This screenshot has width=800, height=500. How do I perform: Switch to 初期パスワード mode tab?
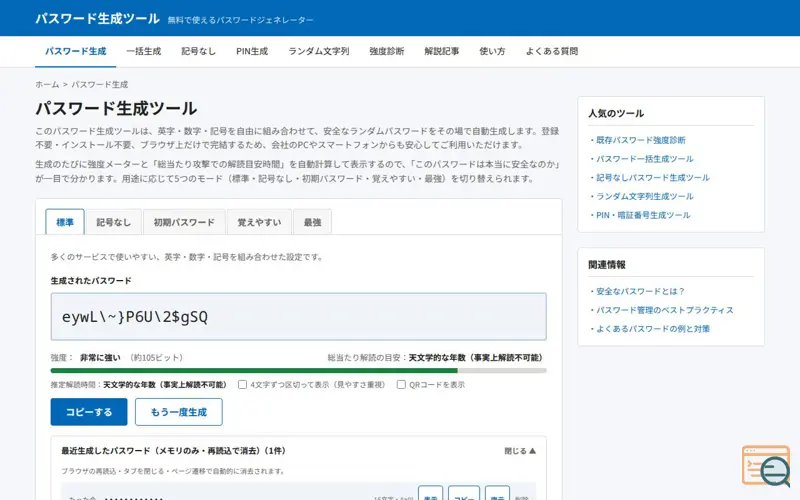(184, 222)
